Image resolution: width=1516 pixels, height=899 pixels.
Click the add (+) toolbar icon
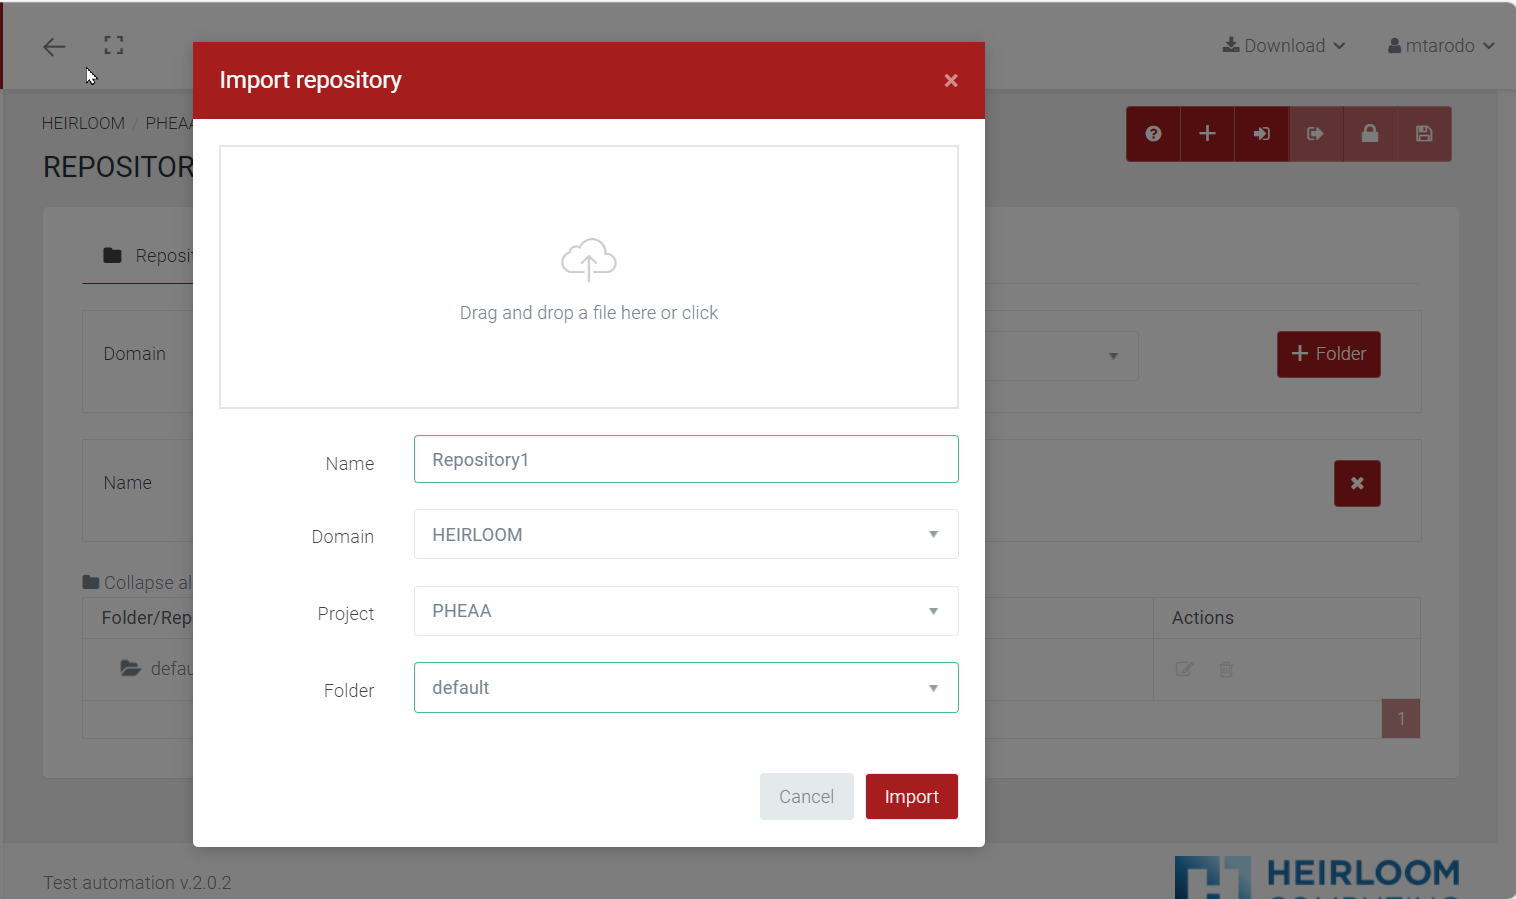(1207, 133)
